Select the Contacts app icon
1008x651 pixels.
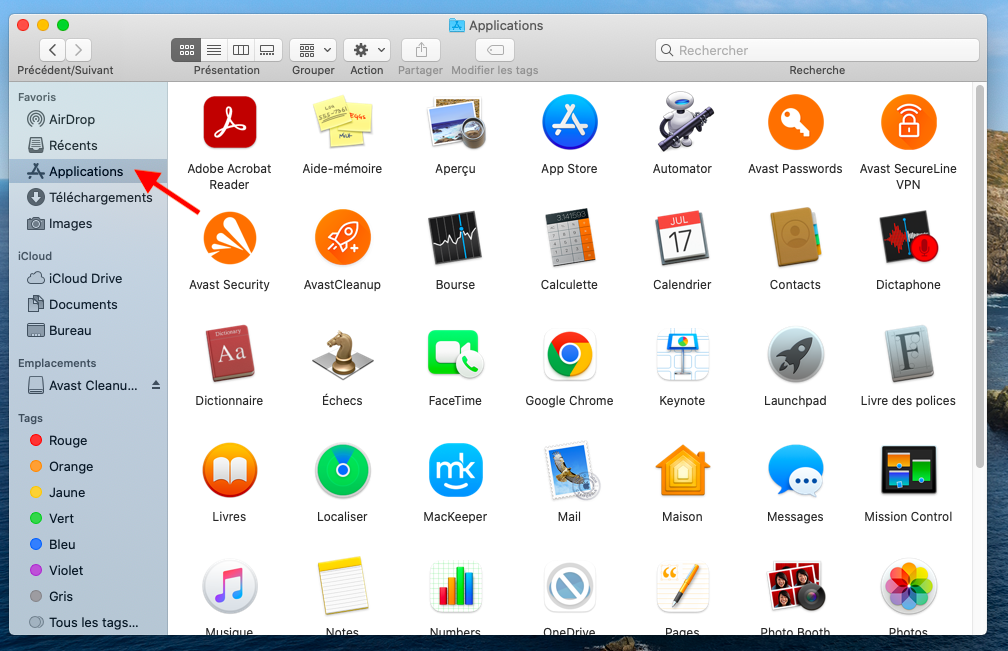[795, 238]
